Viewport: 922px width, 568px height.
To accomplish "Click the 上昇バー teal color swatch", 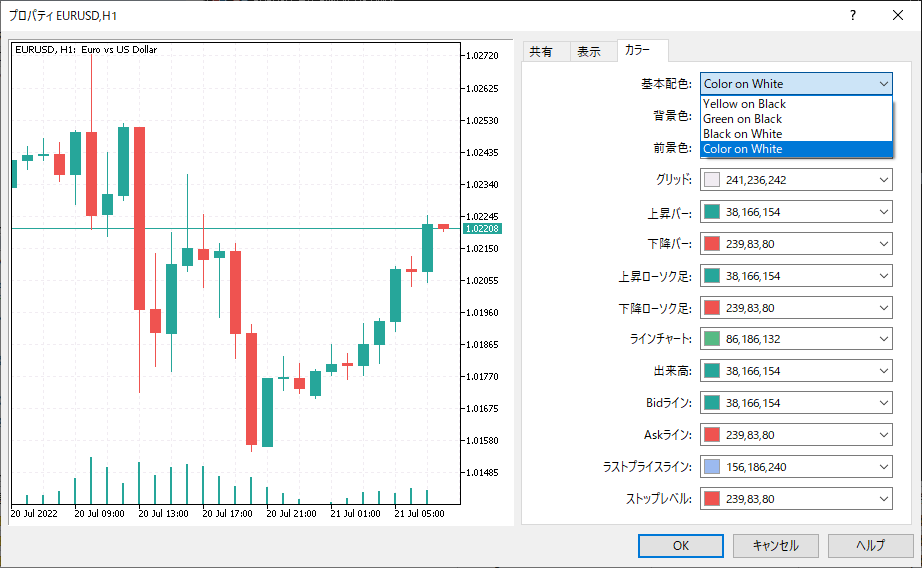I will tap(711, 212).
